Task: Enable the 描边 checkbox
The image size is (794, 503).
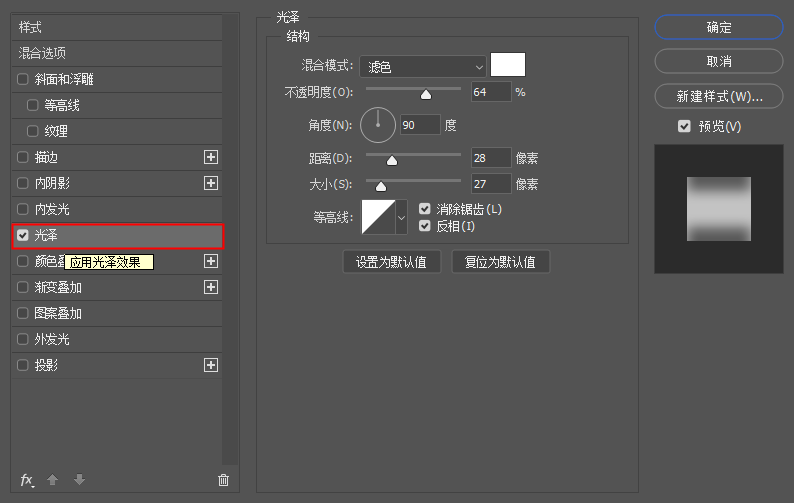Action: click(23, 157)
